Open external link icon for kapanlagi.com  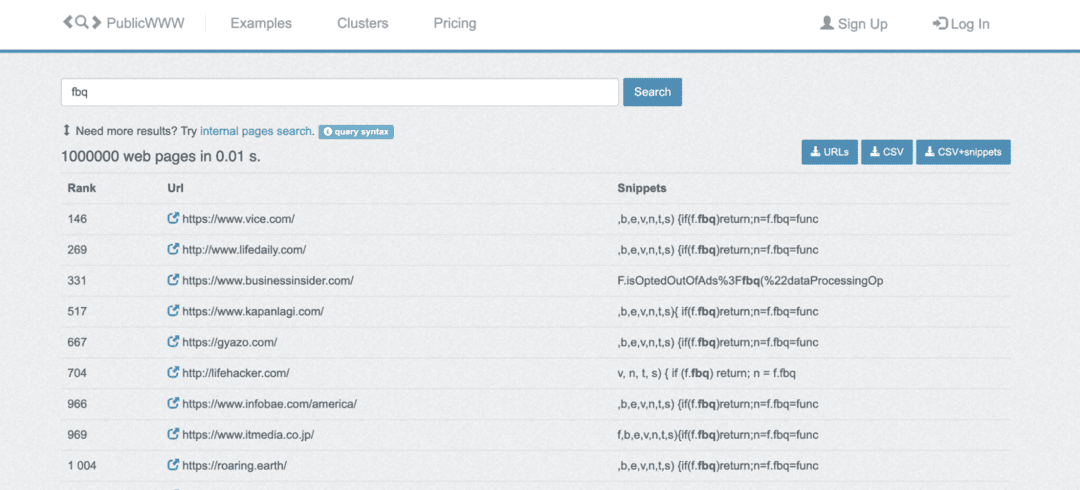pos(173,312)
